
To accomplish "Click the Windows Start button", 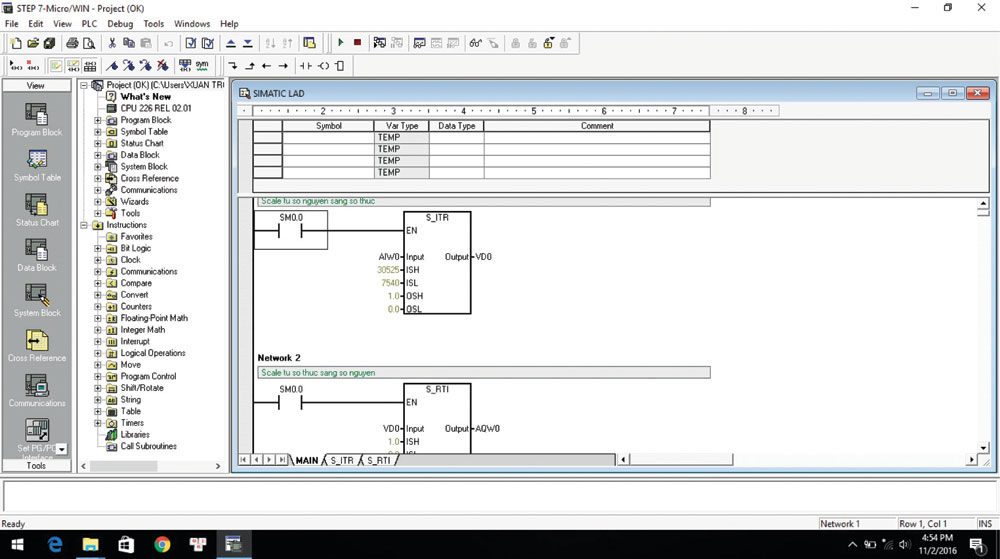I will (x=17, y=544).
